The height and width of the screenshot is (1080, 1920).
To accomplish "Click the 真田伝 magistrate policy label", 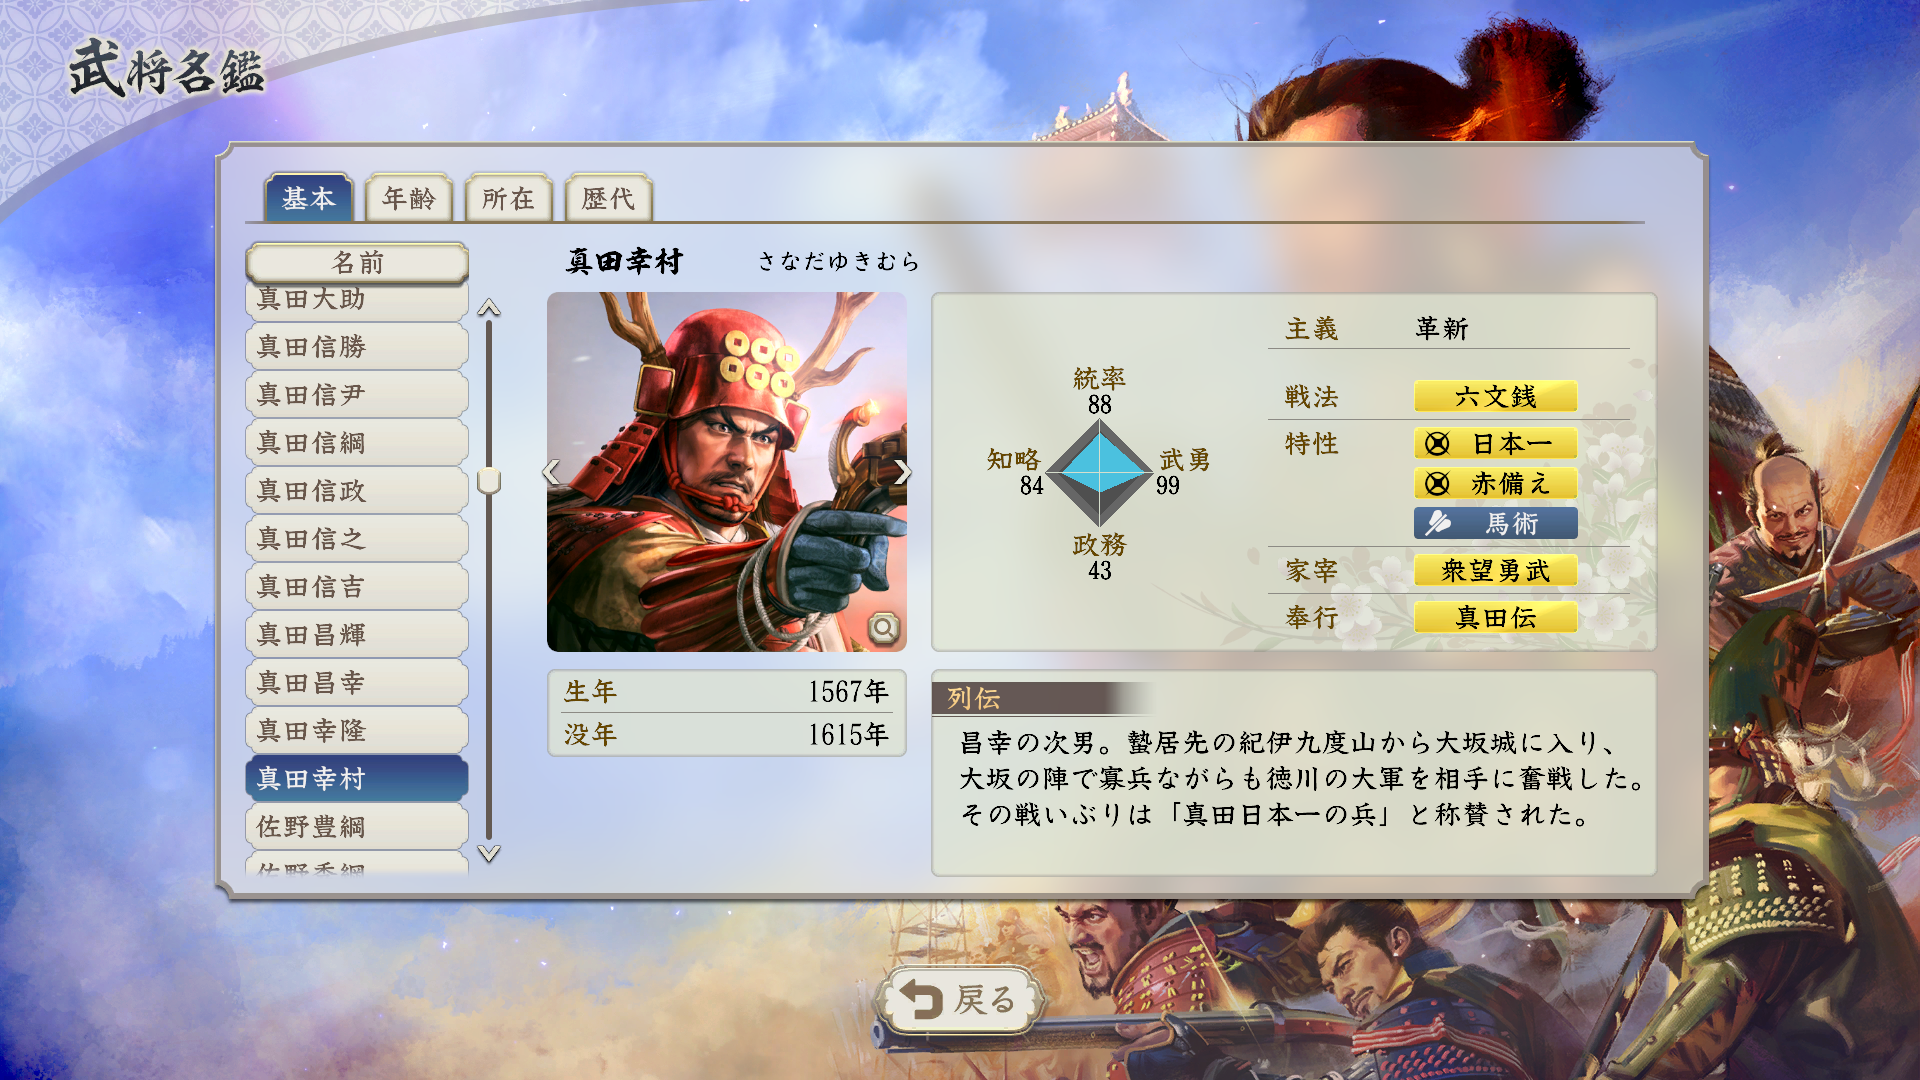I will point(1495,617).
